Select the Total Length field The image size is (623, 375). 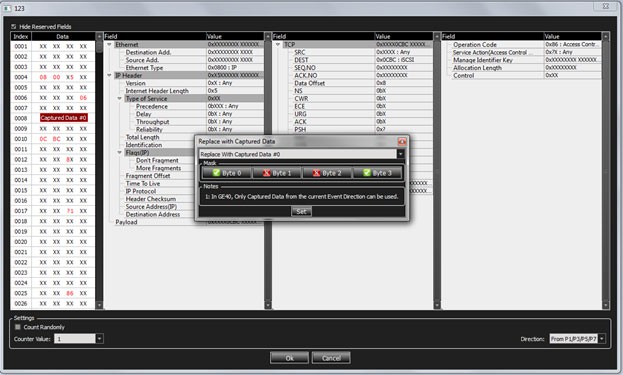coord(142,137)
